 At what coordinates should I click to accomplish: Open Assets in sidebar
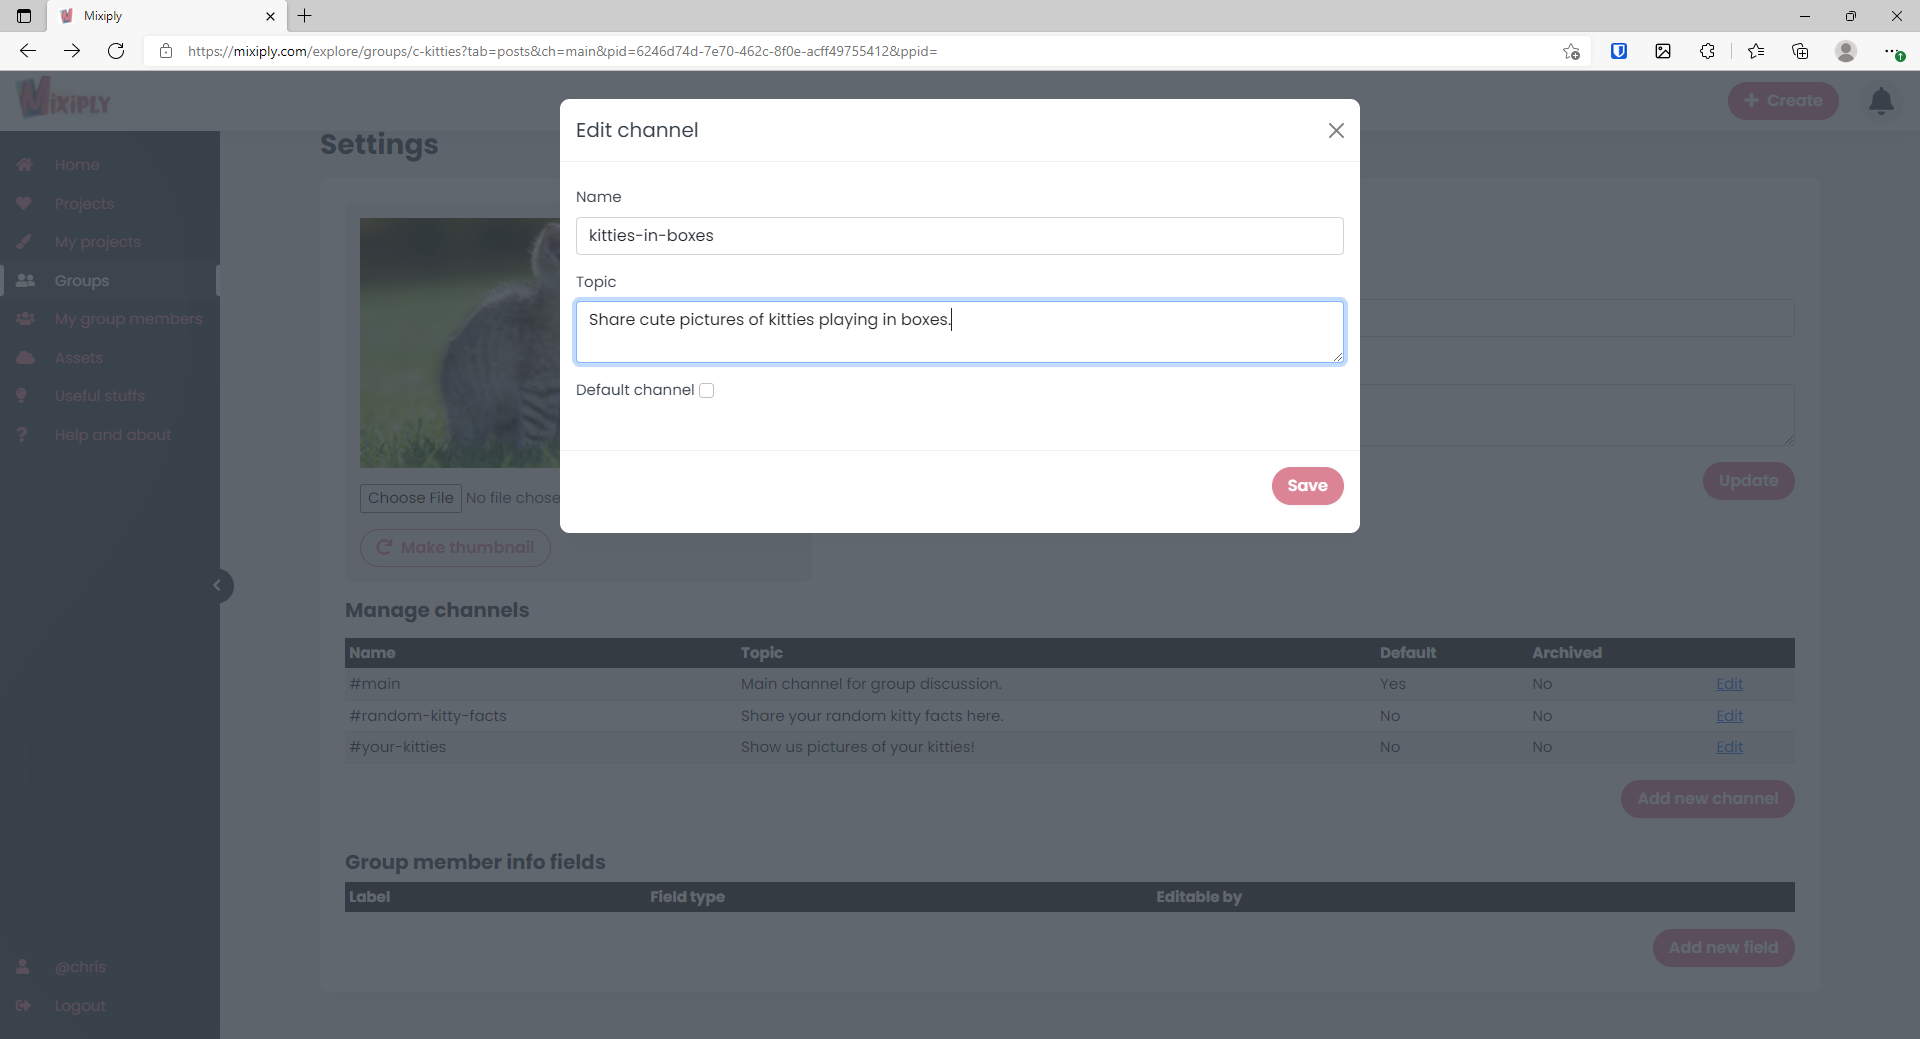79,358
